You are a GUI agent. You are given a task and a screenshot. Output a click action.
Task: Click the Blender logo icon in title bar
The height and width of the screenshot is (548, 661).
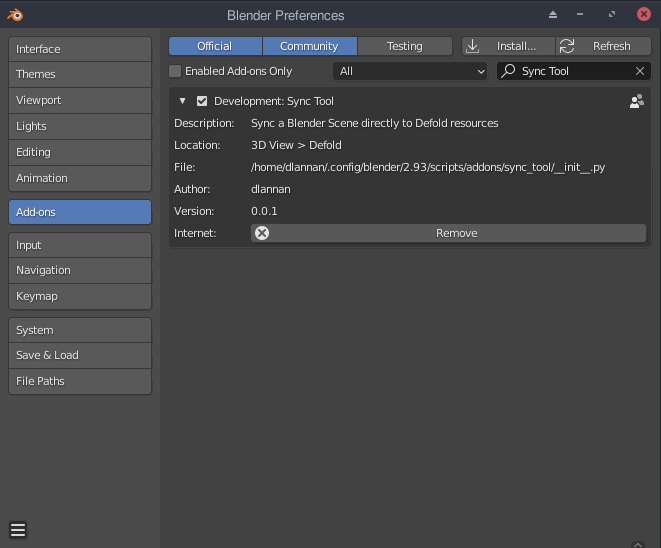[15, 15]
